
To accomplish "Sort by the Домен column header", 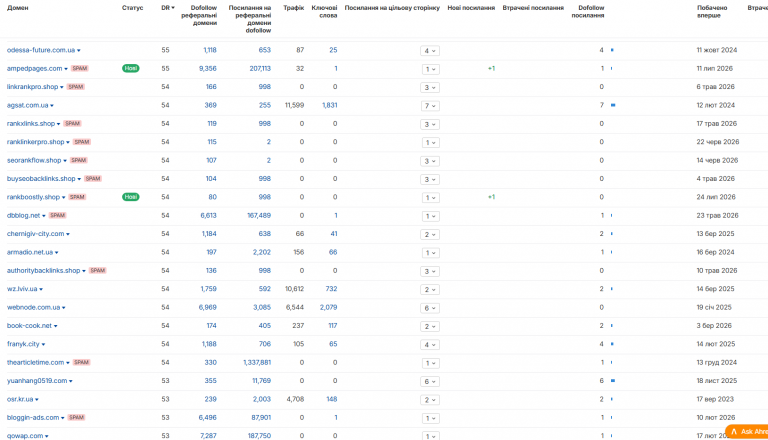I will (x=18, y=8).
